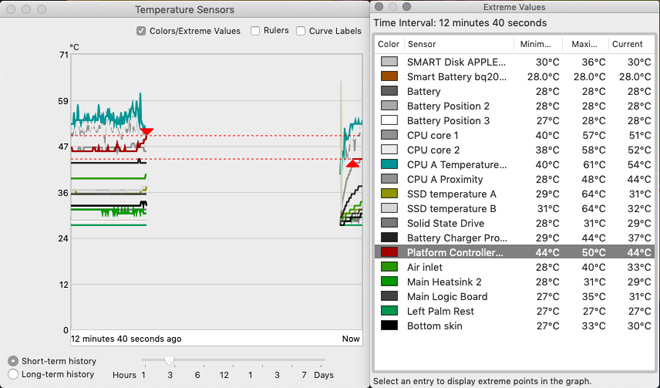660x388 pixels.
Task: Click the 37°C current value of Battery Charger
Action: (639, 238)
